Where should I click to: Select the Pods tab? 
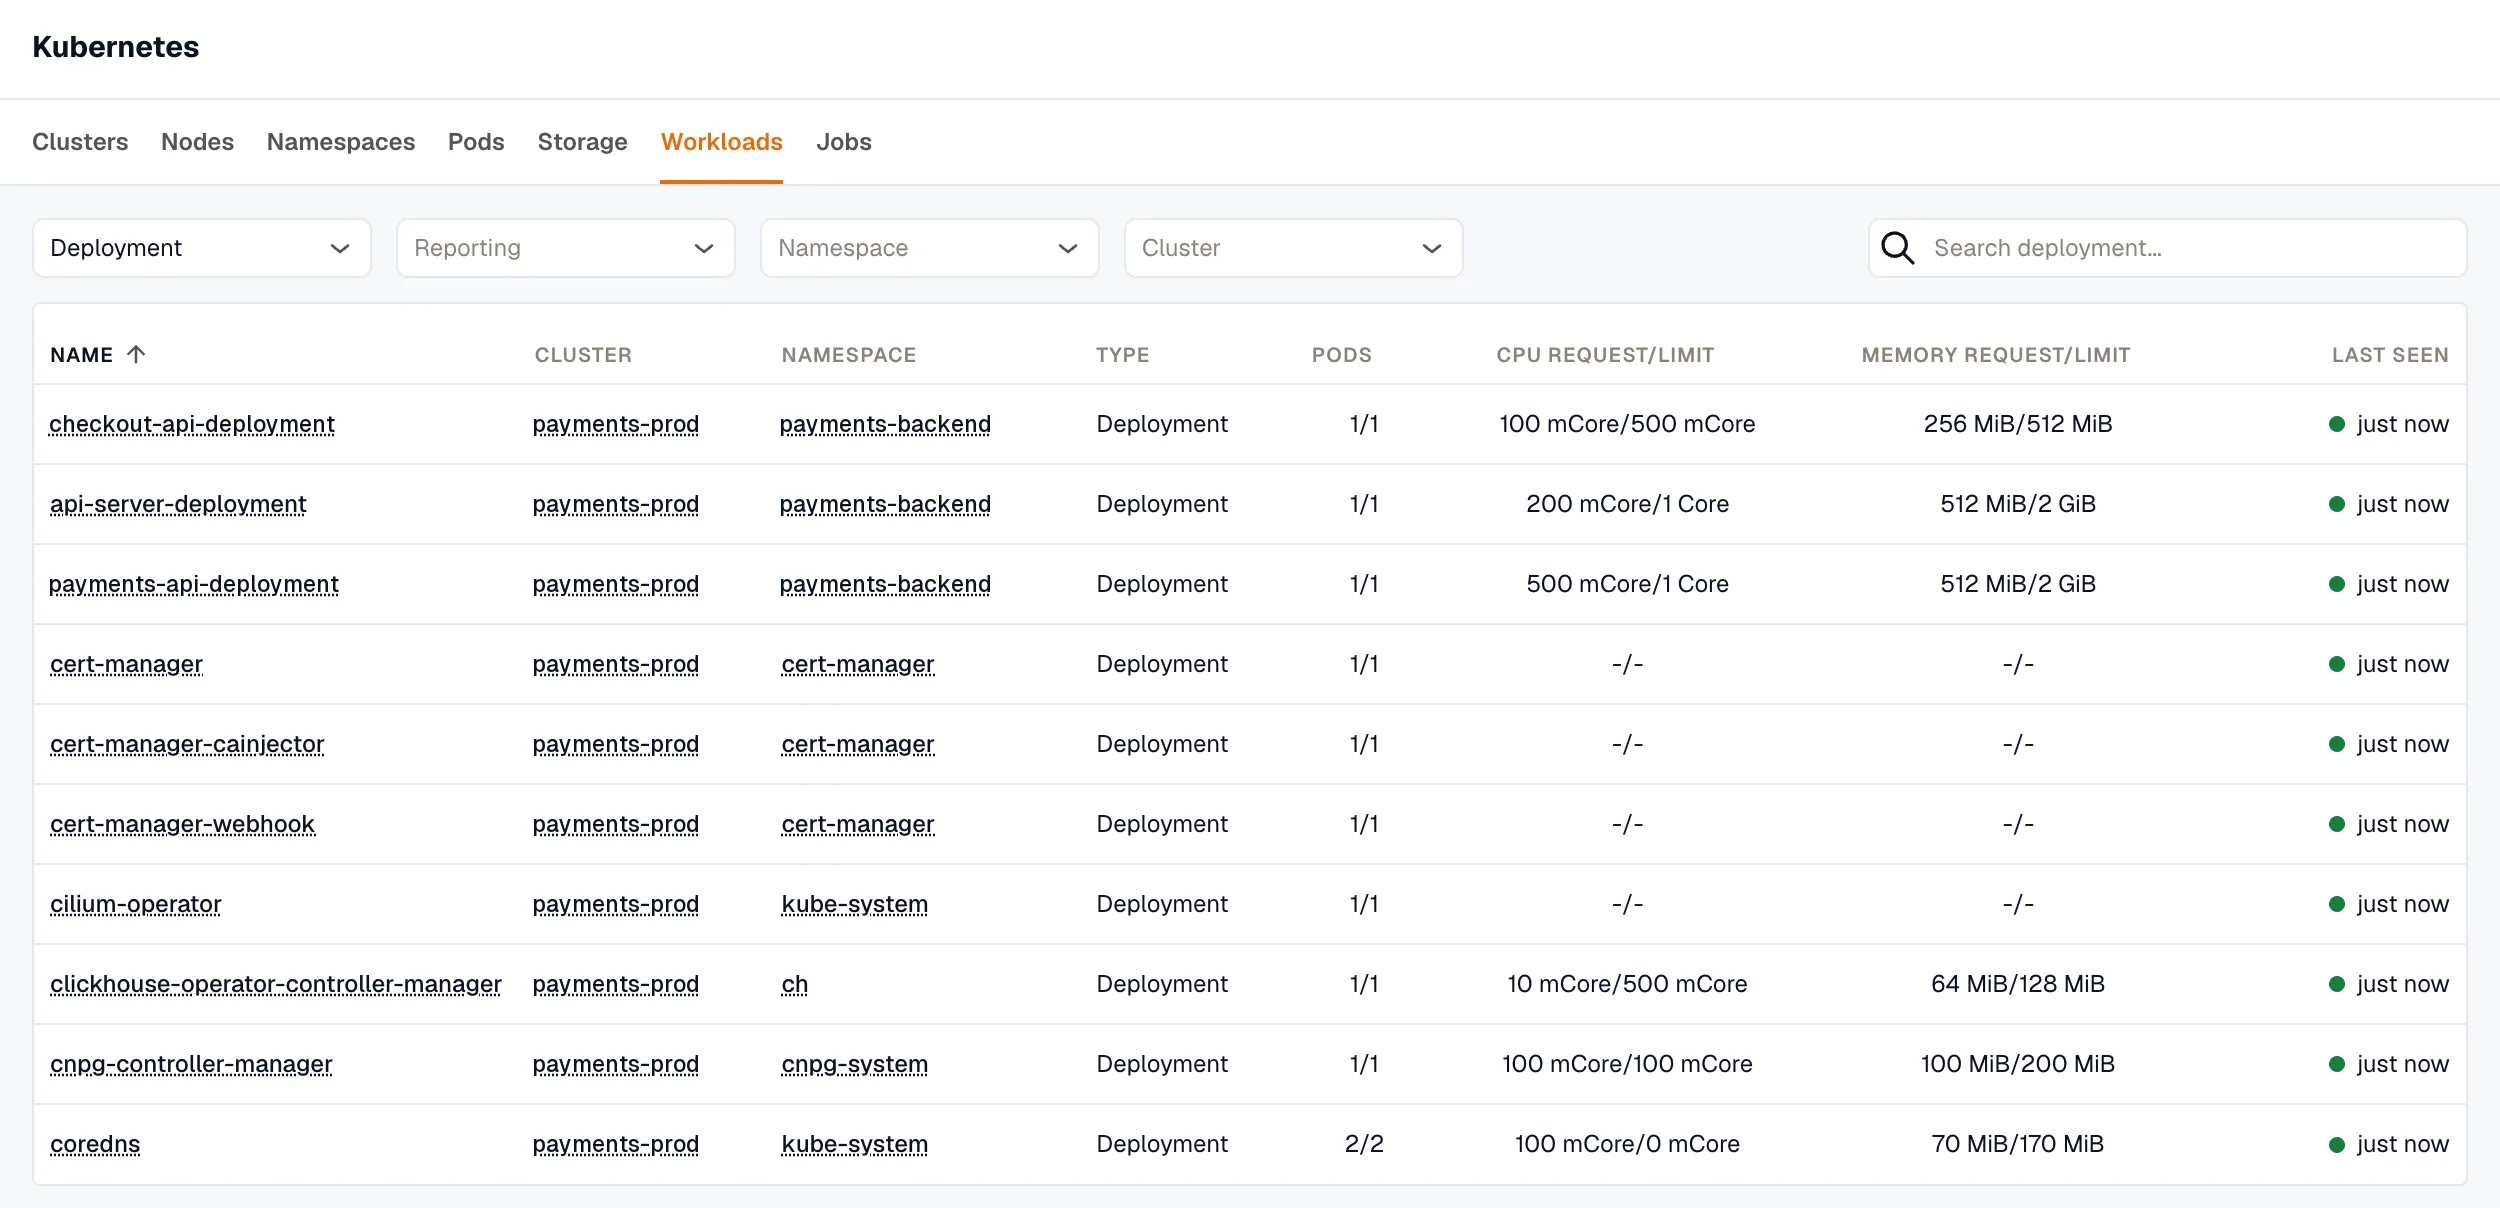[476, 142]
